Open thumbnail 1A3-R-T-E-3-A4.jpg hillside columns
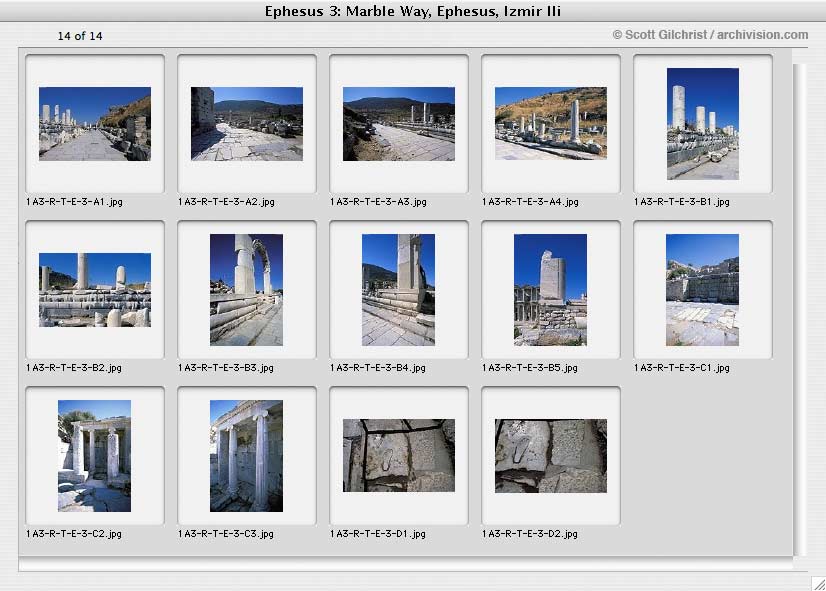 (x=550, y=124)
